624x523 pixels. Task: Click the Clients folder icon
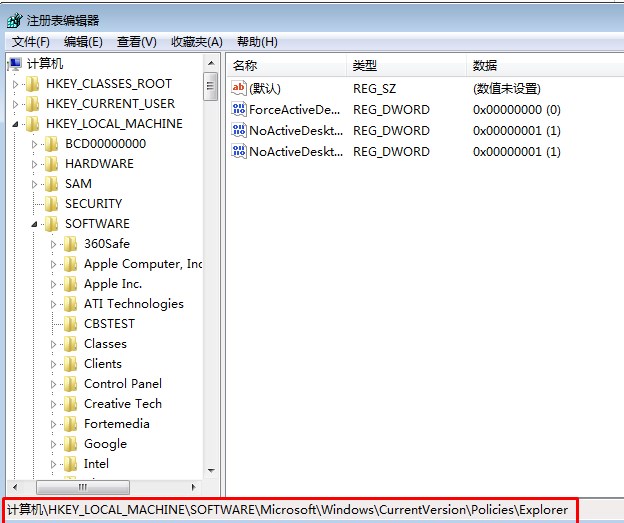point(70,364)
